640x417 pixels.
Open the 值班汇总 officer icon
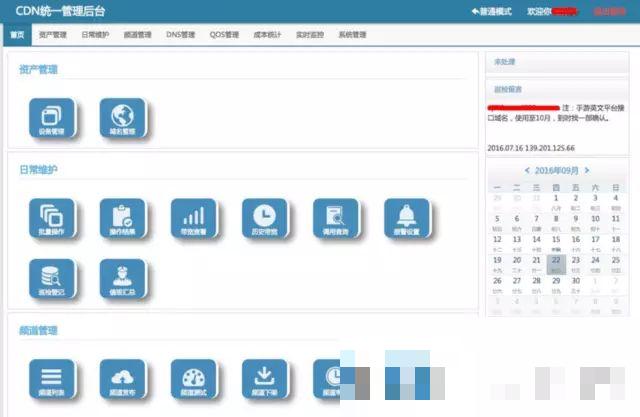coord(122,278)
